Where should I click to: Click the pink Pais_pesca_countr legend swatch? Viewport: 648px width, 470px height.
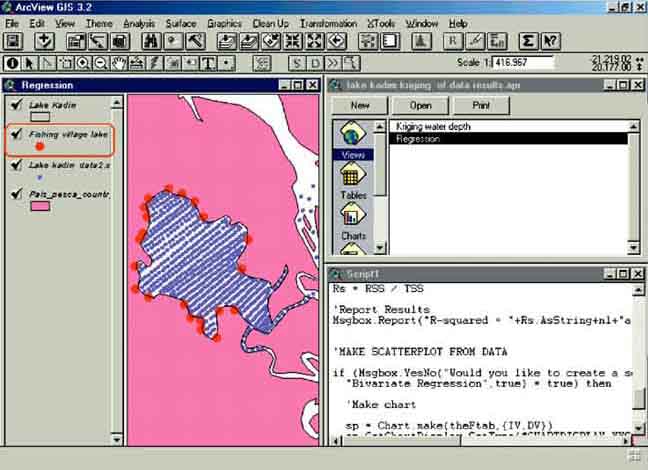point(40,207)
